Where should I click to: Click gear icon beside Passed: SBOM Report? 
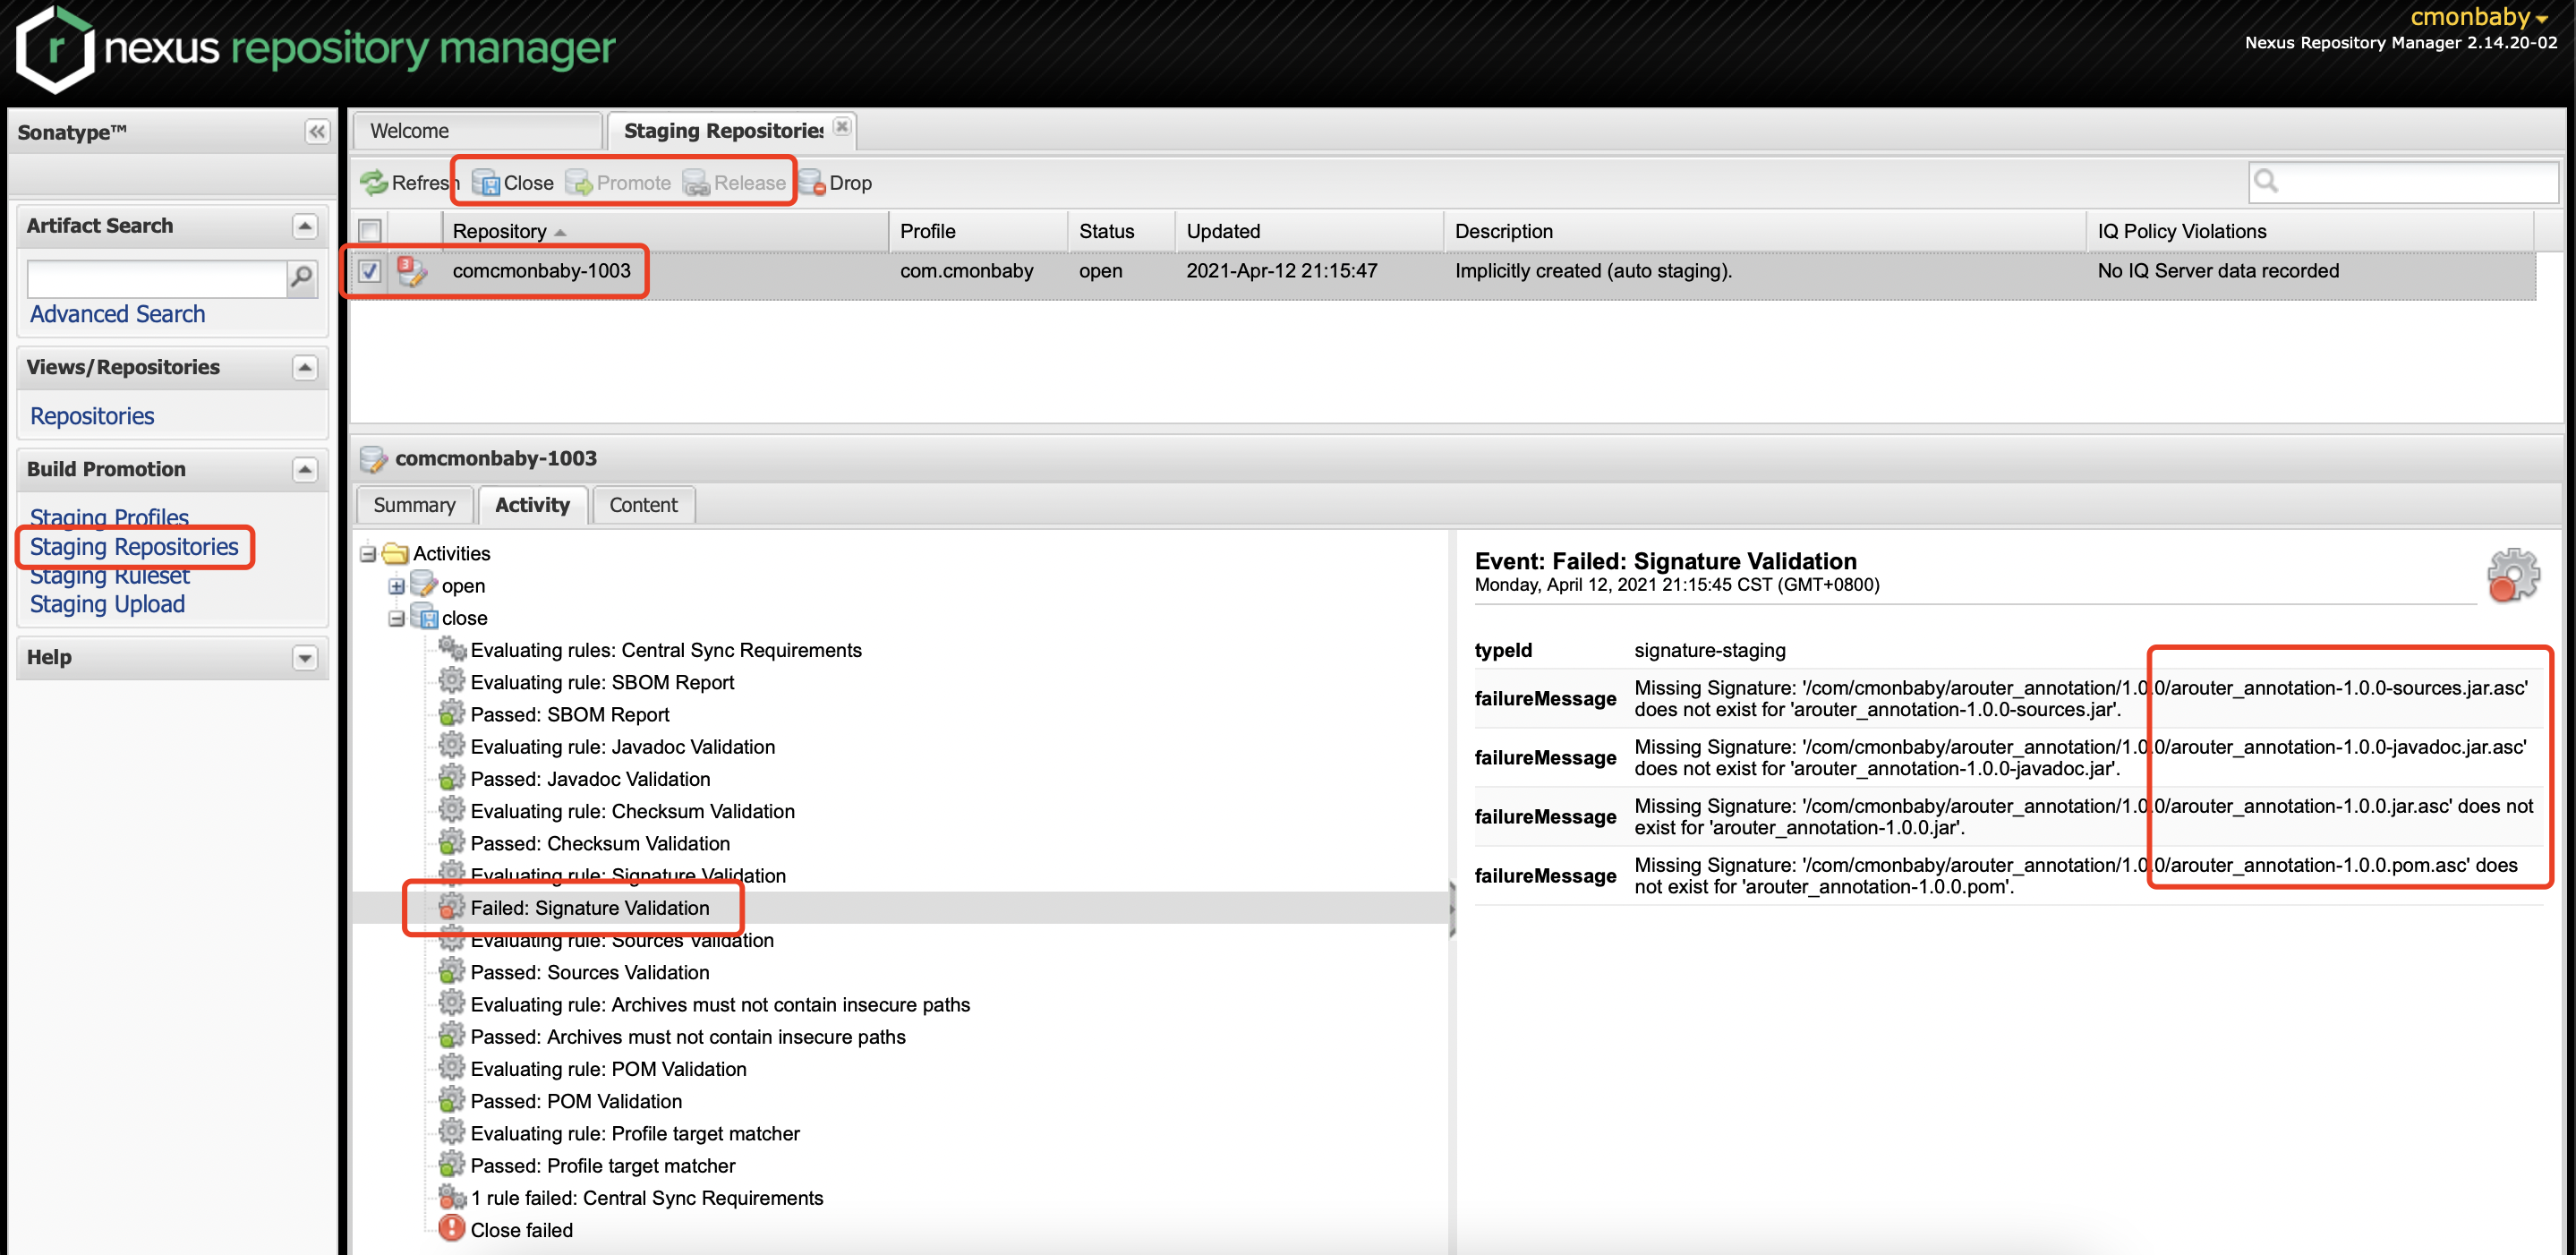[452, 714]
